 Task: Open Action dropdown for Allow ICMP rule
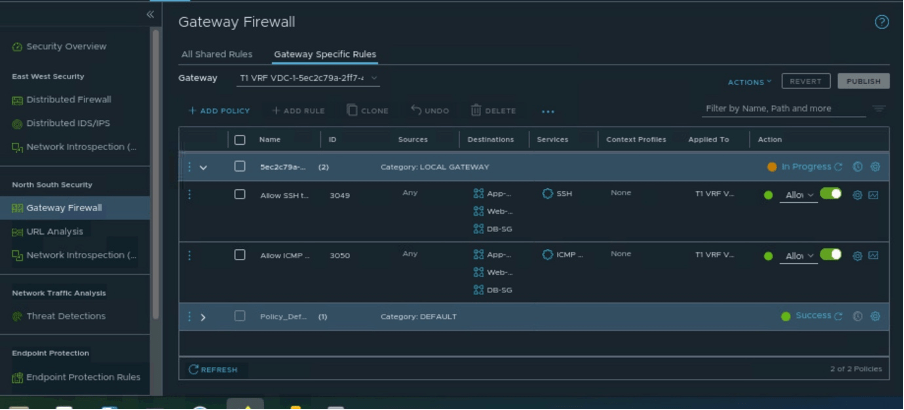(x=799, y=256)
